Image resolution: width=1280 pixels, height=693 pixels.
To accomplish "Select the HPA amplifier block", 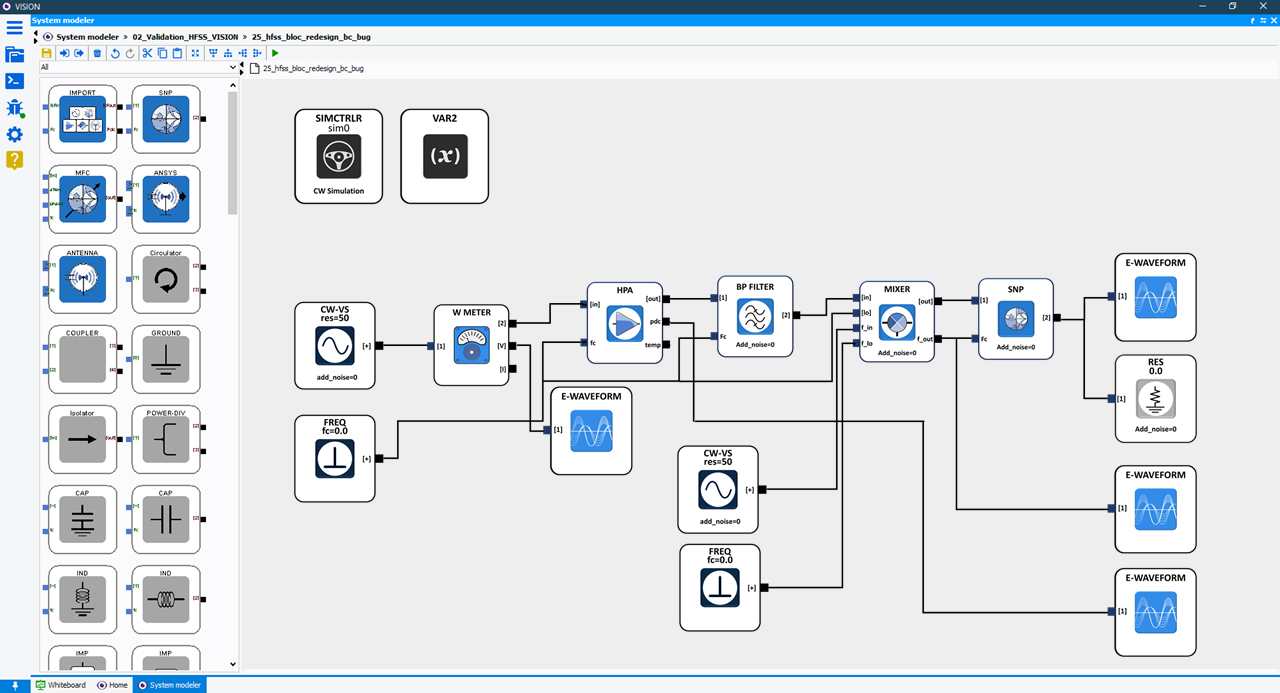I will click(x=625, y=322).
